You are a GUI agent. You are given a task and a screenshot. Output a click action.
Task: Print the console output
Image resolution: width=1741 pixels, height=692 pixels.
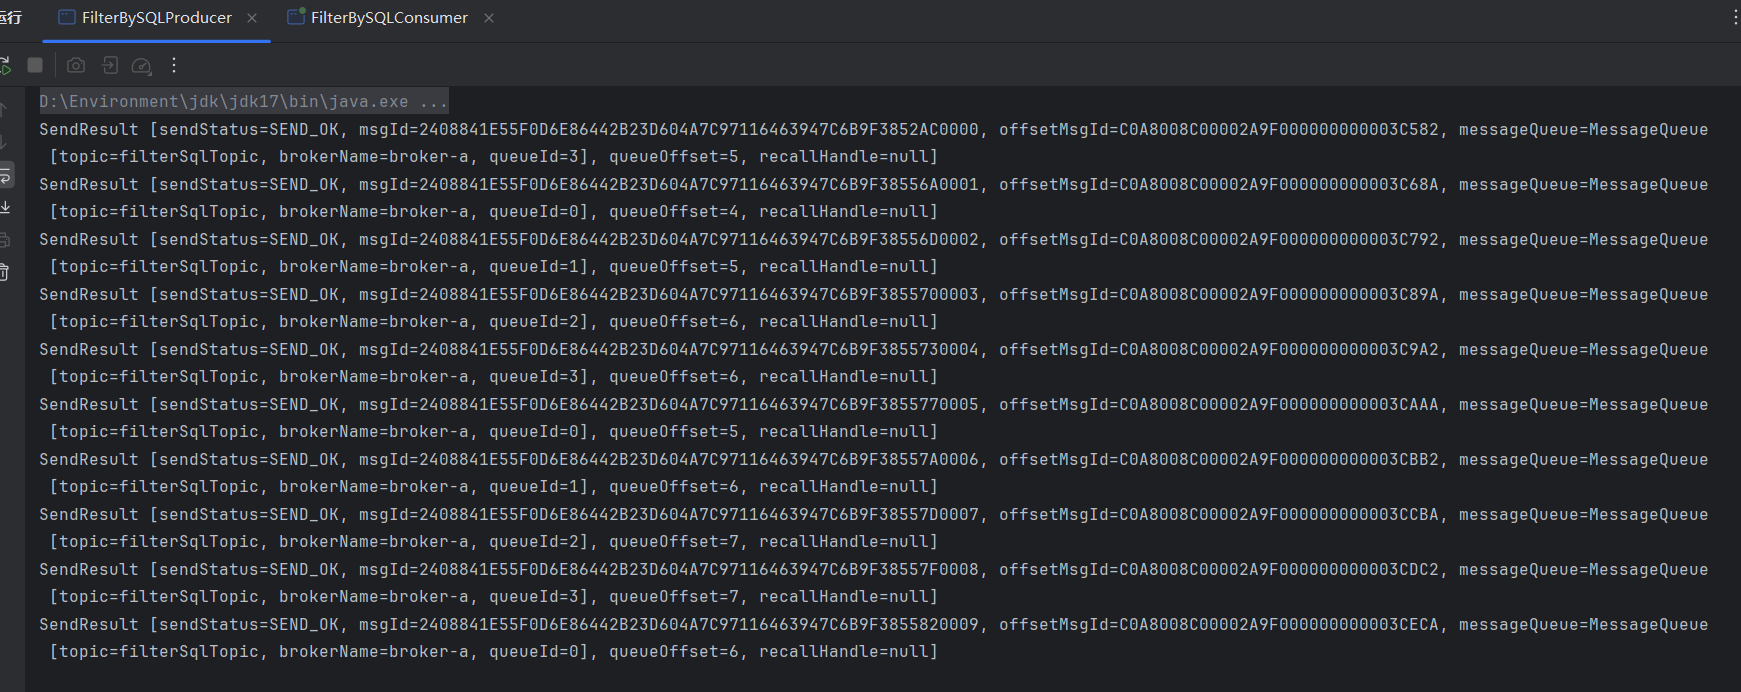click(x=5, y=240)
